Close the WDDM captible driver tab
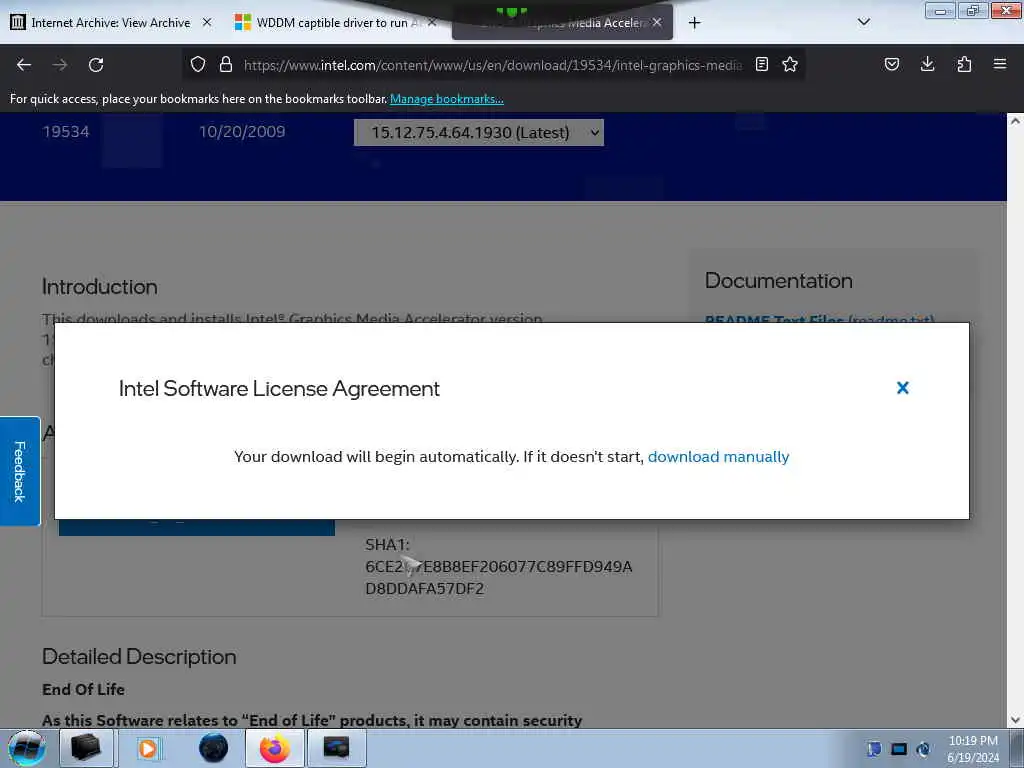The height and width of the screenshot is (768, 1024). click(432, 22)
